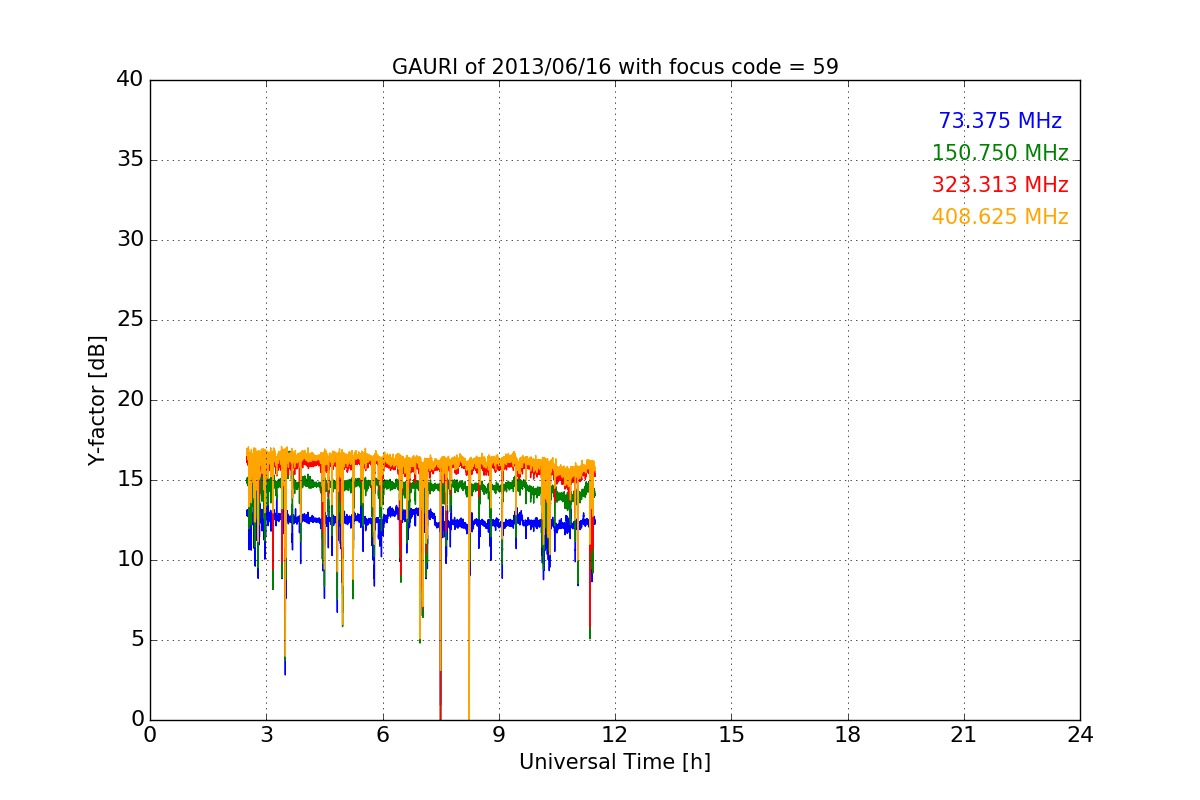The width and height of the screenshot is (1200, 800).
Task: Click the x-axis tick value 12
Action: [615, 735]
